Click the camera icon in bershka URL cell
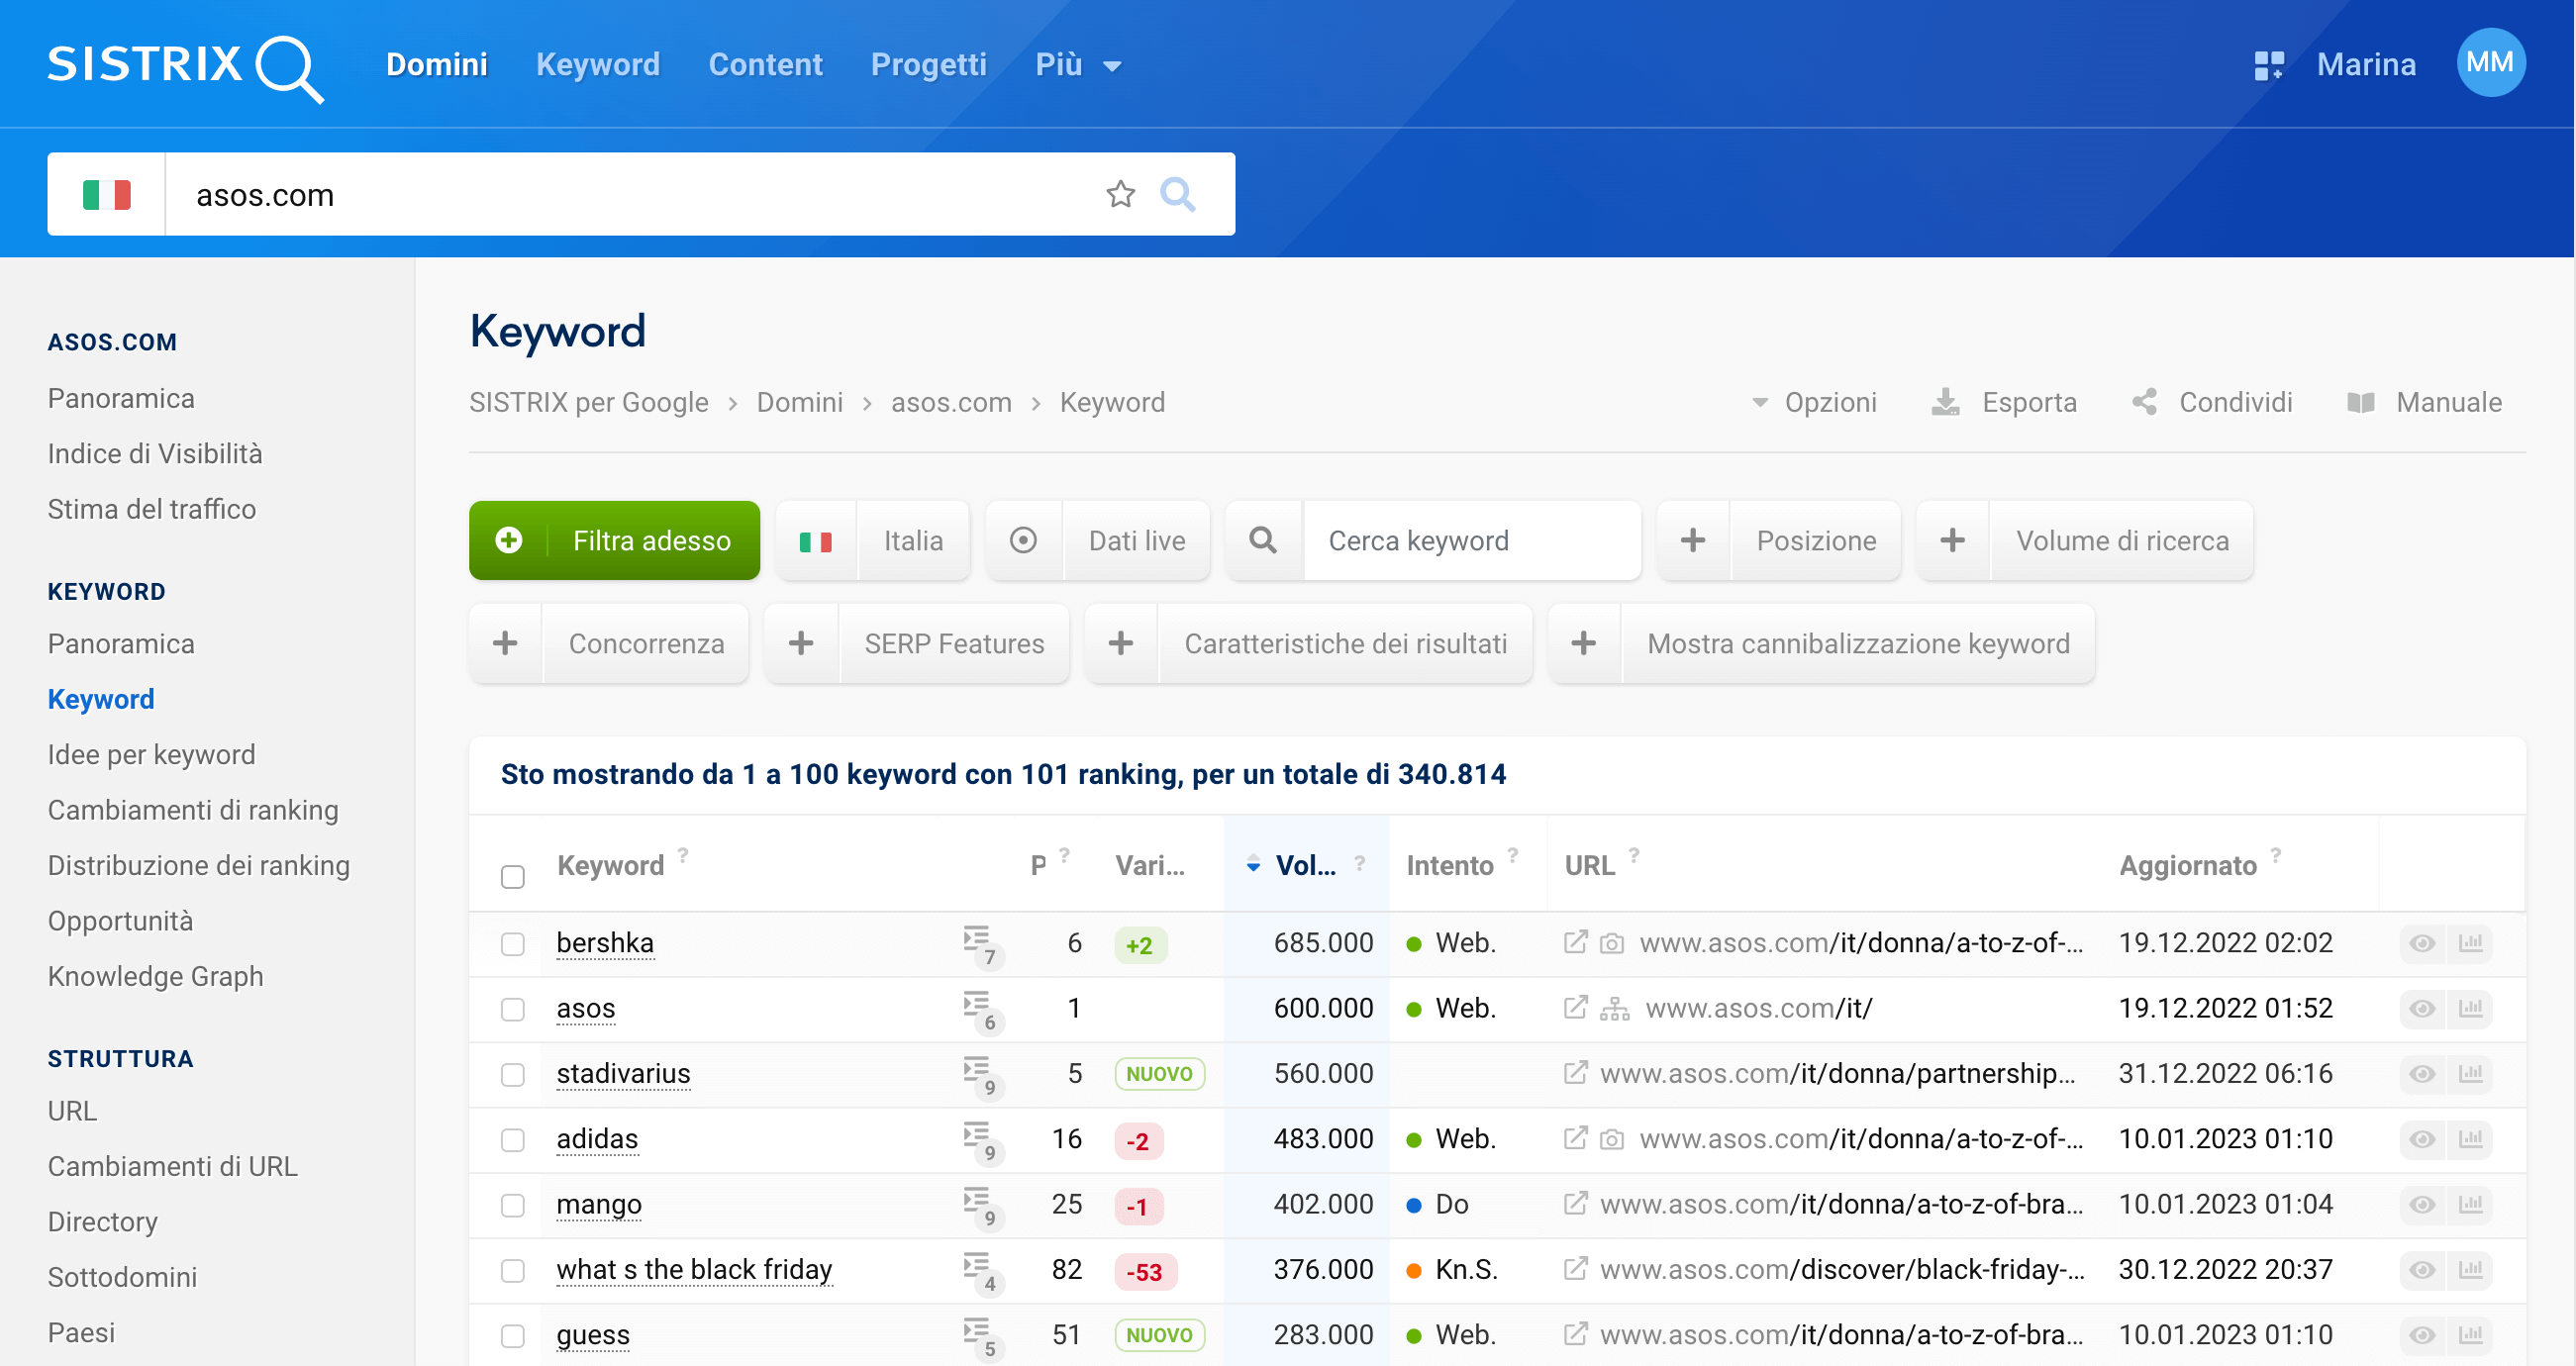Screen dimensions: 2576x1366 click(x=1611, y=943)
